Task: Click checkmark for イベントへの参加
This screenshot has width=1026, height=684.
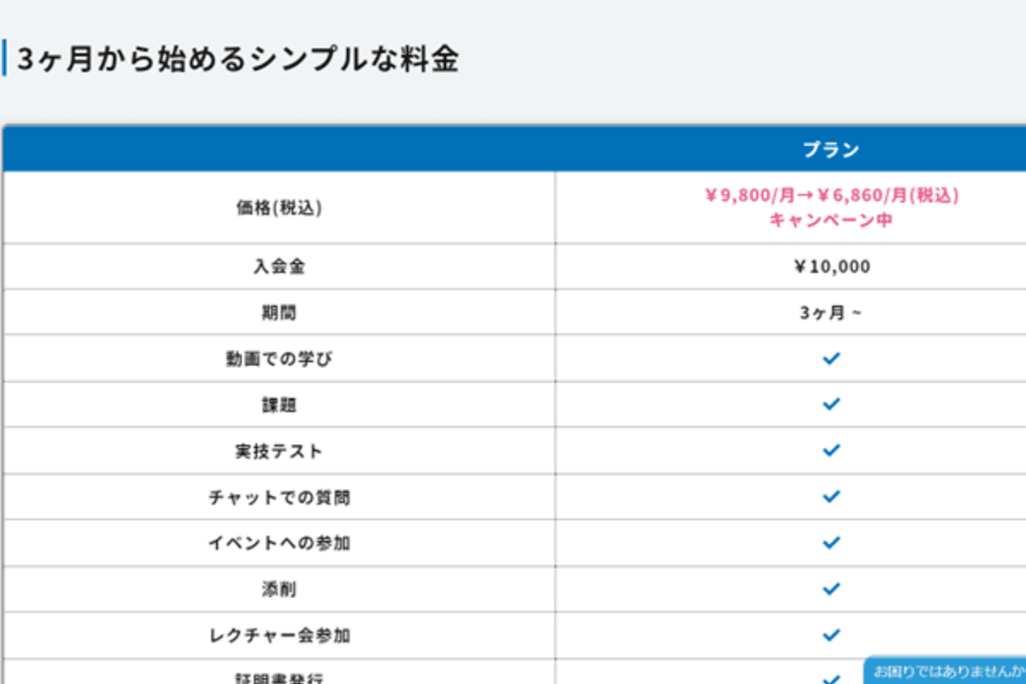Action: [x=831, y=542]
